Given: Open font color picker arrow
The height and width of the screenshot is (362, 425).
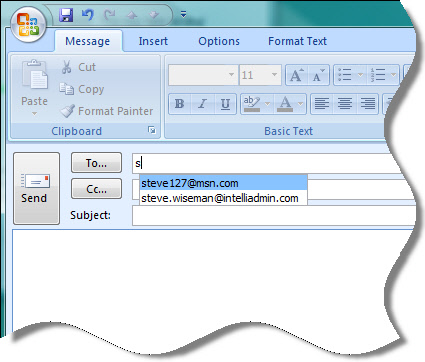Looking at the screenshot, I should coord(301,104).
